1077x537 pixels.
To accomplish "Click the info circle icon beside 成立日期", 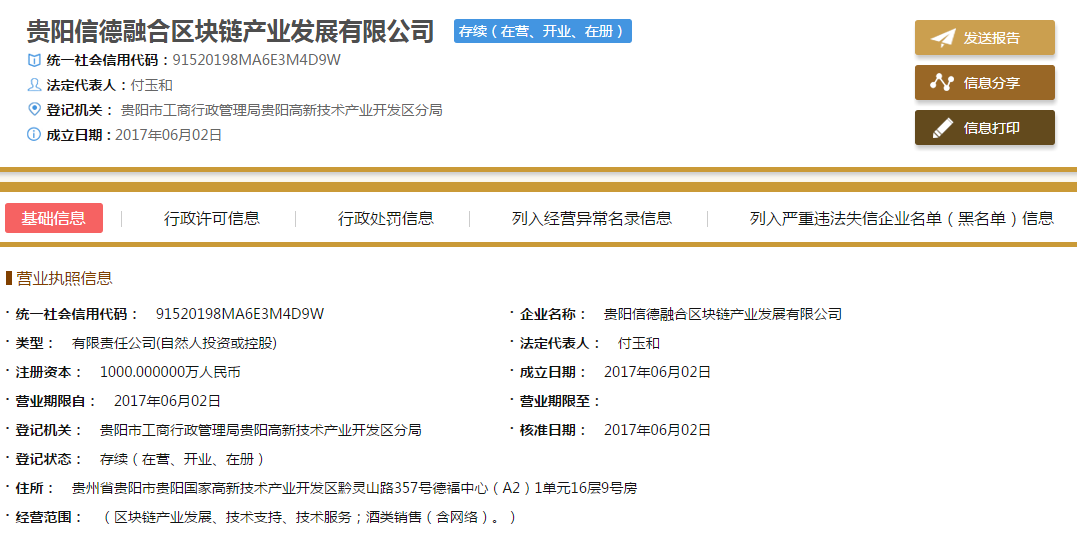I will coord(34,135).
